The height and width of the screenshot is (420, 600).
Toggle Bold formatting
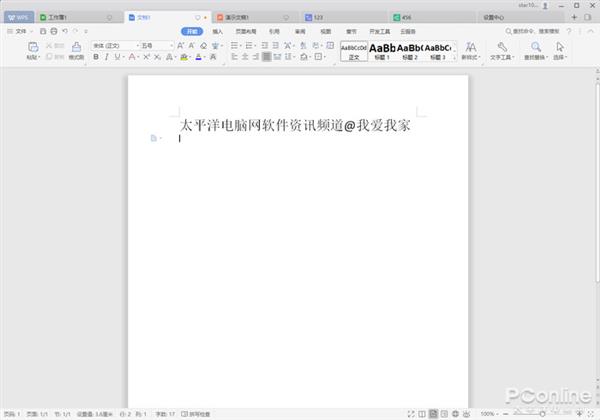coord(96,57)
